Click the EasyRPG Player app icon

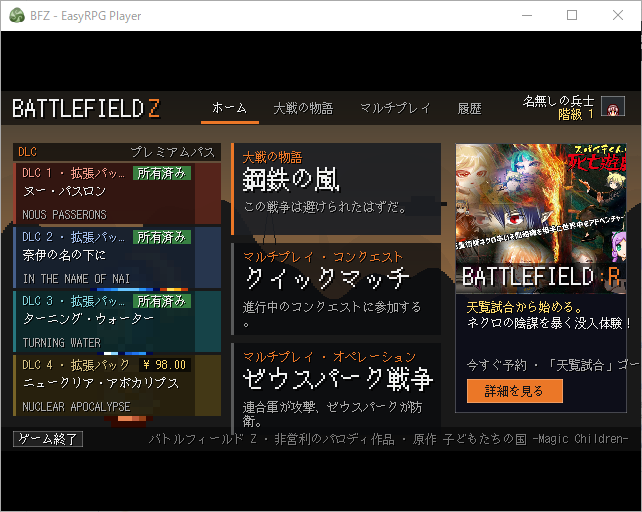(x=17, y=16)
